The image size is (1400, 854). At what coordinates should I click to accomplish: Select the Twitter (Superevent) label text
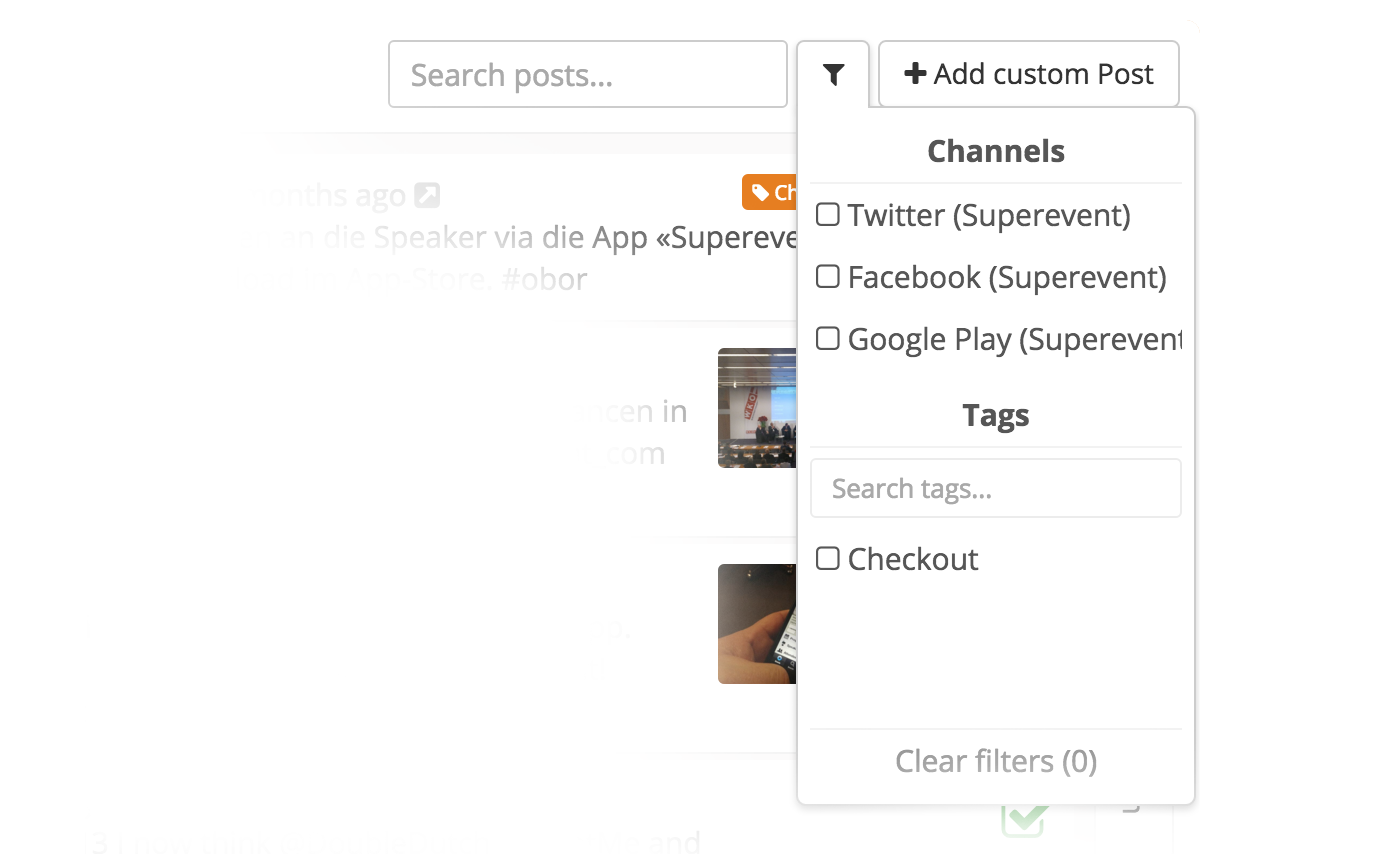coord(989,215)
